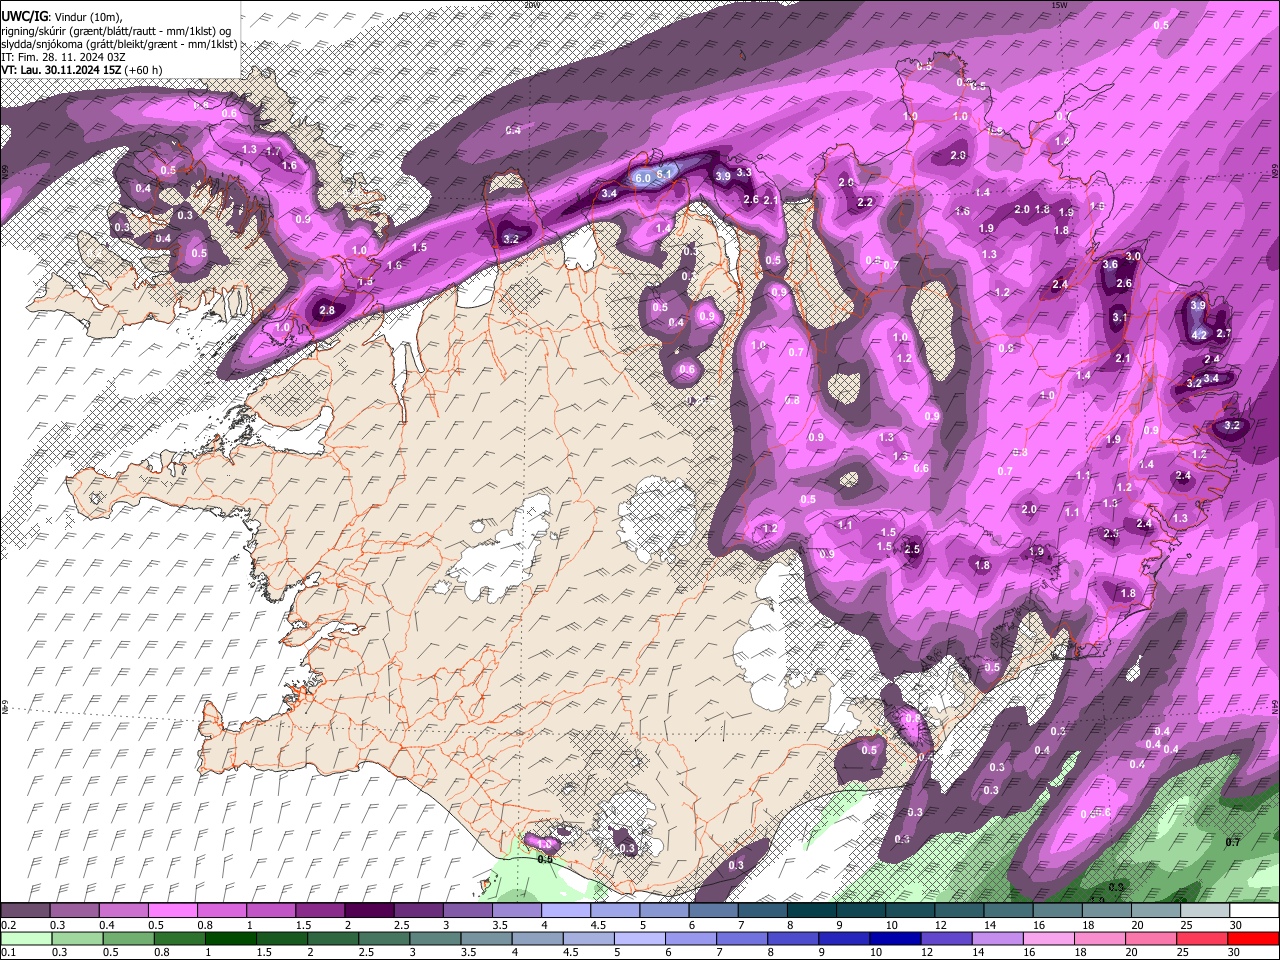Click the 5.1 value beside the 6.0 peak
Image resolution: width=1280 pixels, height=960 pixels.
pos(666,172)
